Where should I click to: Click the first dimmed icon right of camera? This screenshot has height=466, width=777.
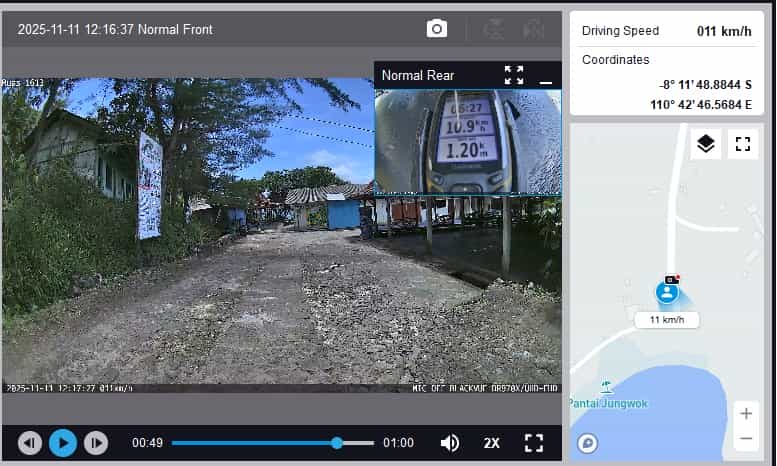[492, 29]
